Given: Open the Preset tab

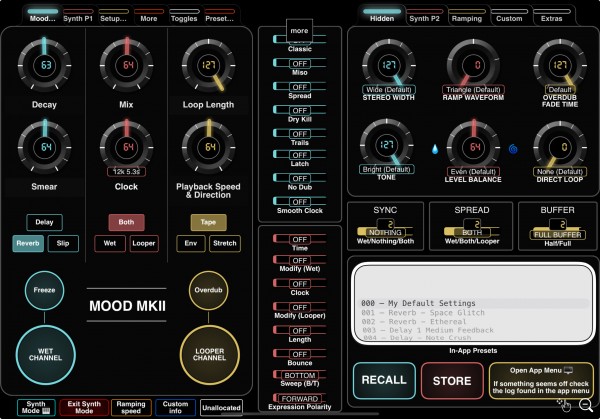Looking at the screenshot, I should pos(220,16).
